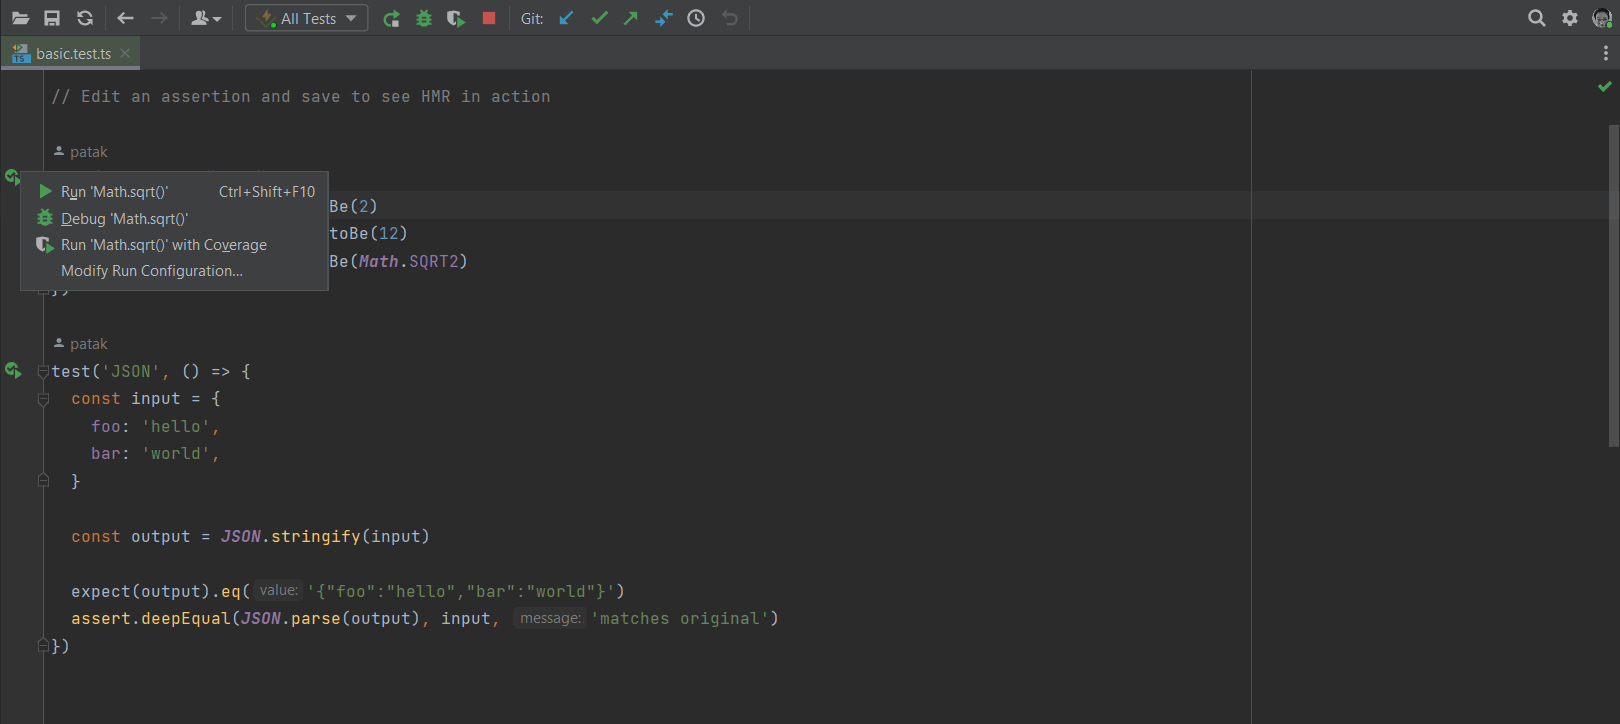Click the Git Commit green checkmark
This screenshot has width=1620, height=724.
pyautogui.click(x=599, y=18)
